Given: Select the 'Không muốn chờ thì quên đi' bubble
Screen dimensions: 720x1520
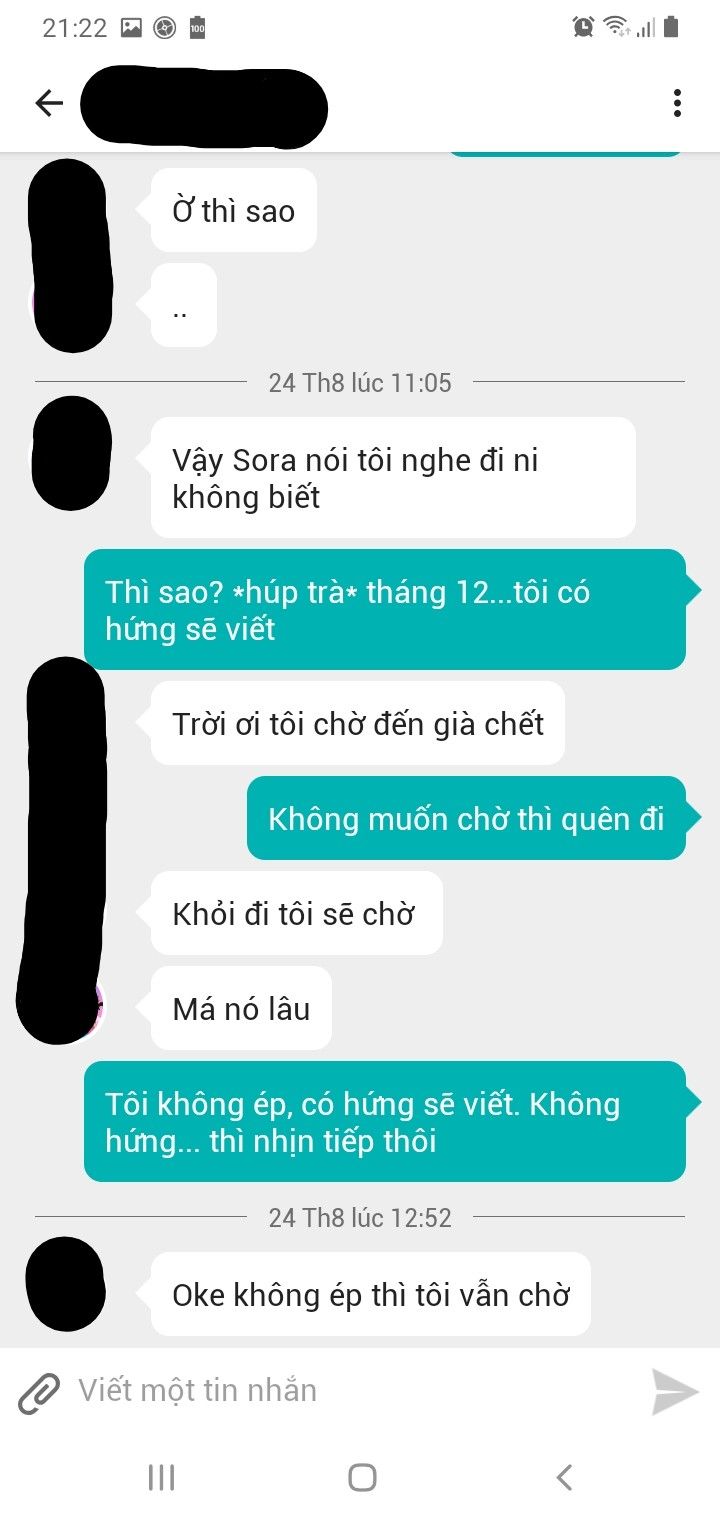Looking at the screenshot, I should 466,818.
